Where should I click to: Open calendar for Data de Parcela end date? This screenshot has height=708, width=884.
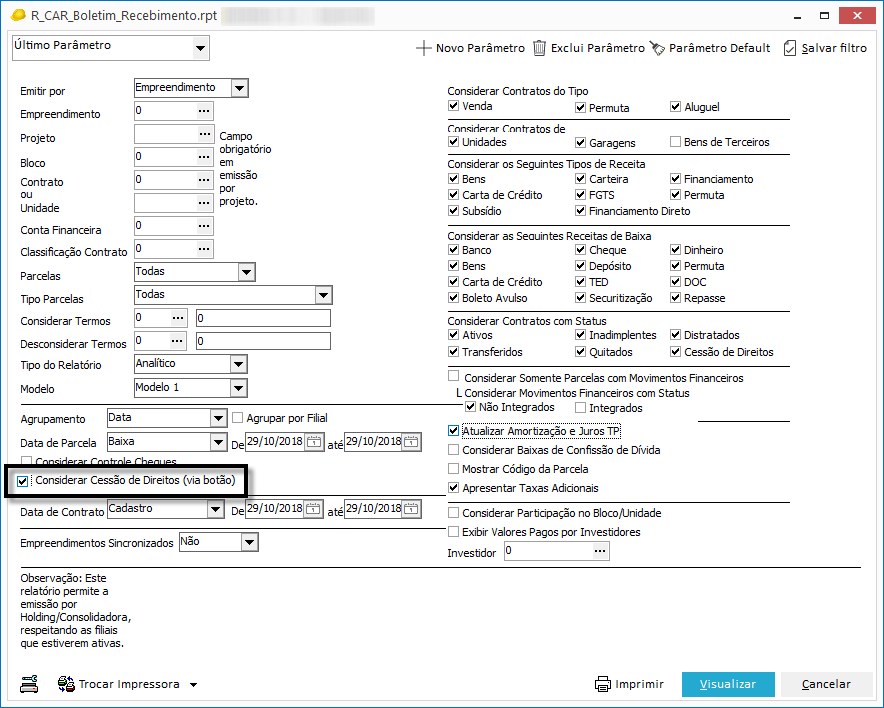click(x=412, y=442)
